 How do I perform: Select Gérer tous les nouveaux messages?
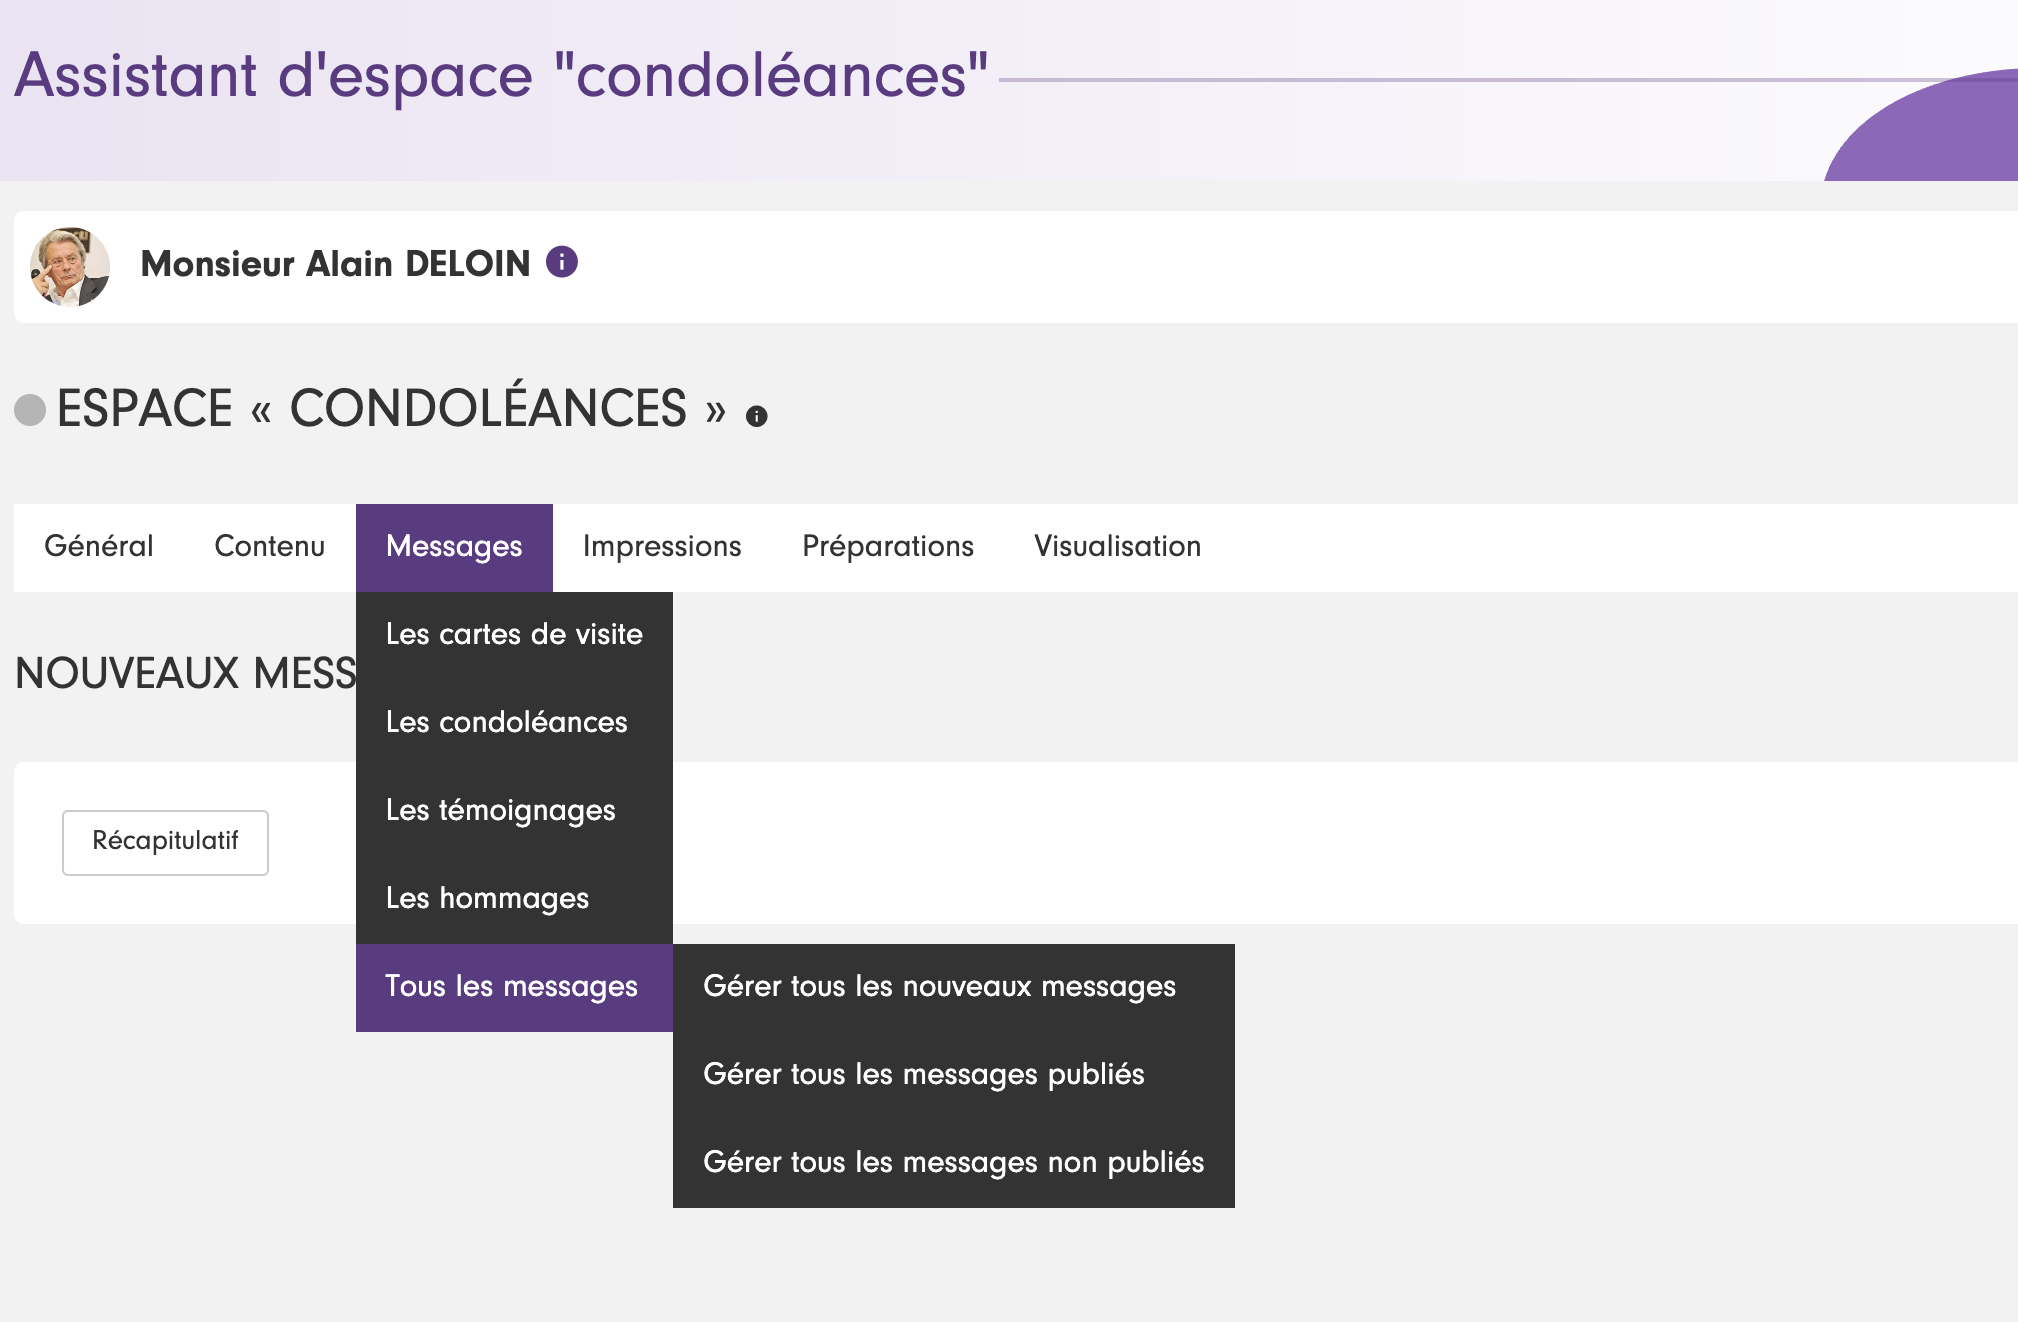tap(940, 986)
